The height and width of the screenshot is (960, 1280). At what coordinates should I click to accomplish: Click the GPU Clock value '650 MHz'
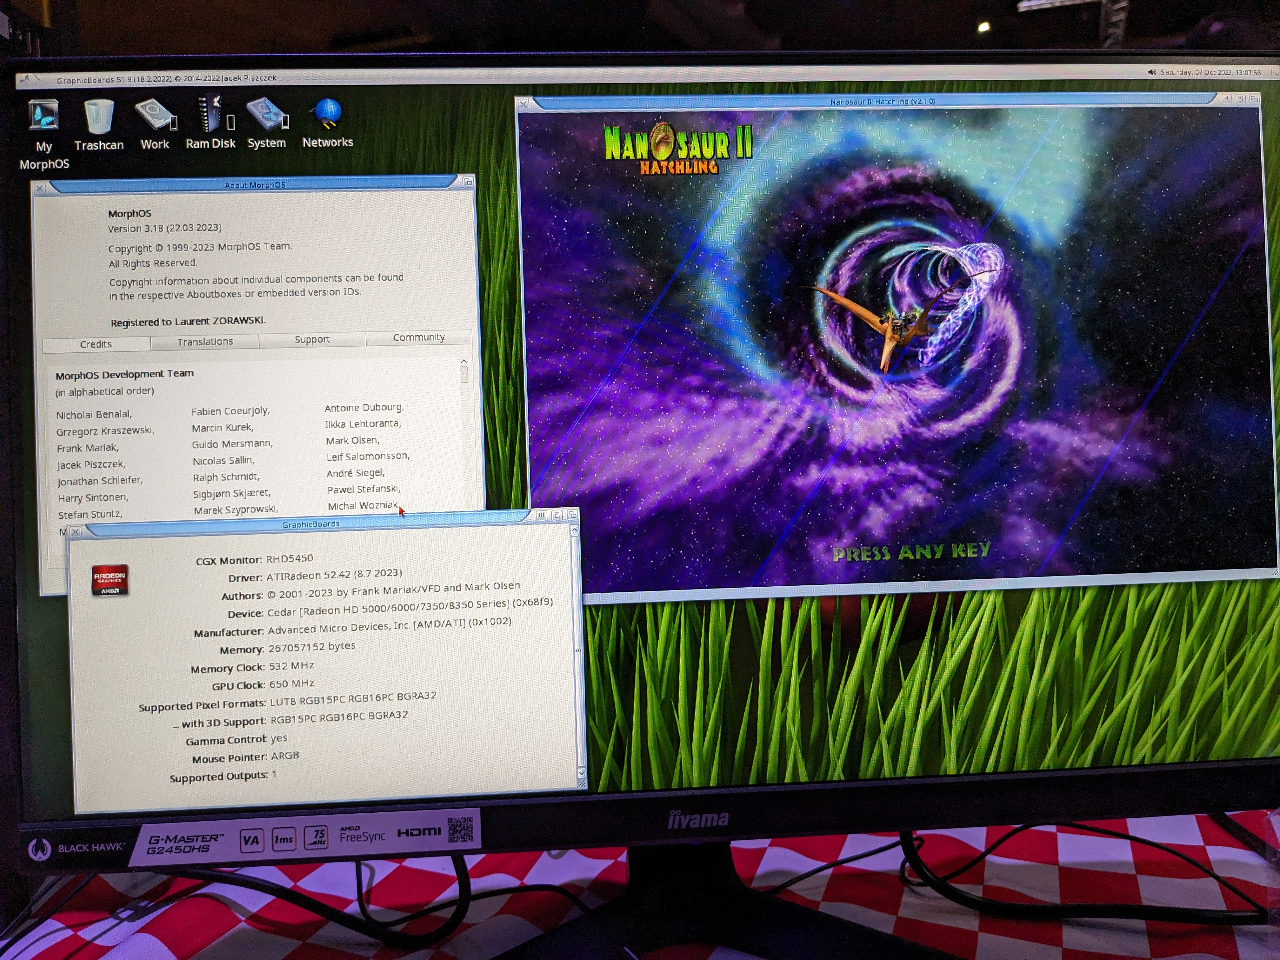[x=292, y=684]
